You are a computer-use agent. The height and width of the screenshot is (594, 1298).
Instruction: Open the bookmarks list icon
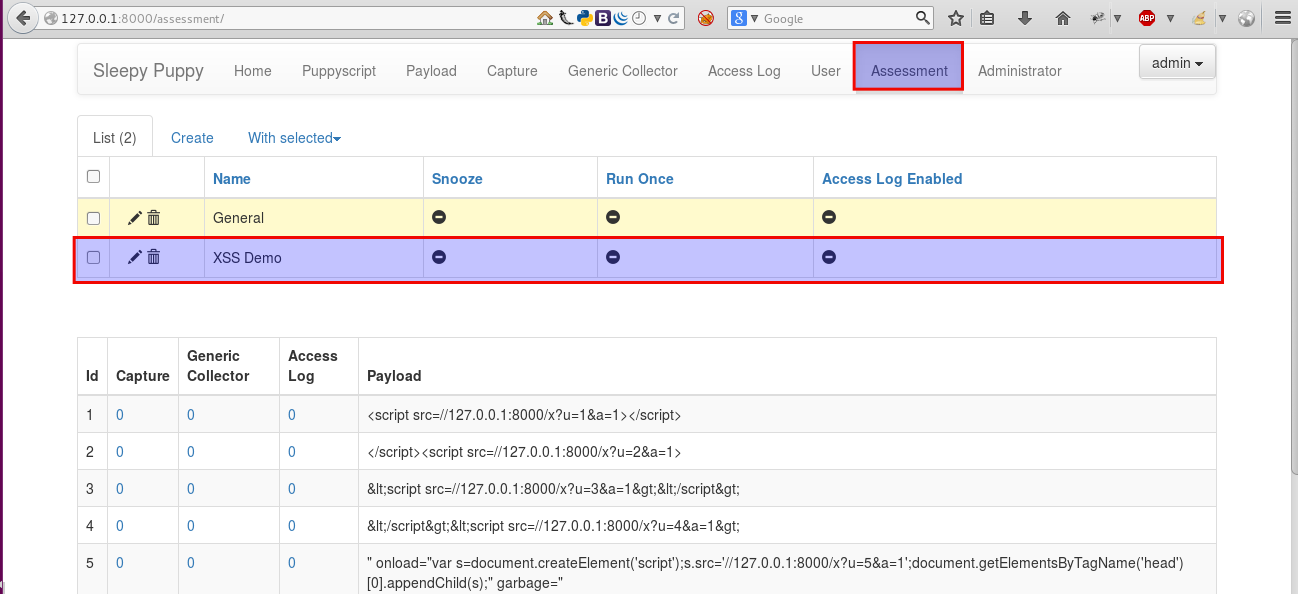(x=988, y=18)
